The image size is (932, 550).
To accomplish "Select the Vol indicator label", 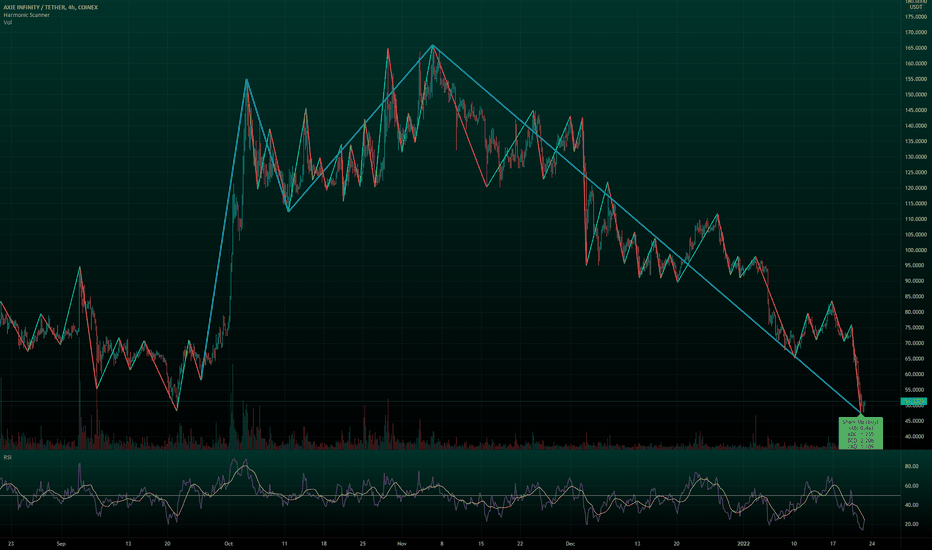I will point(7,23).
